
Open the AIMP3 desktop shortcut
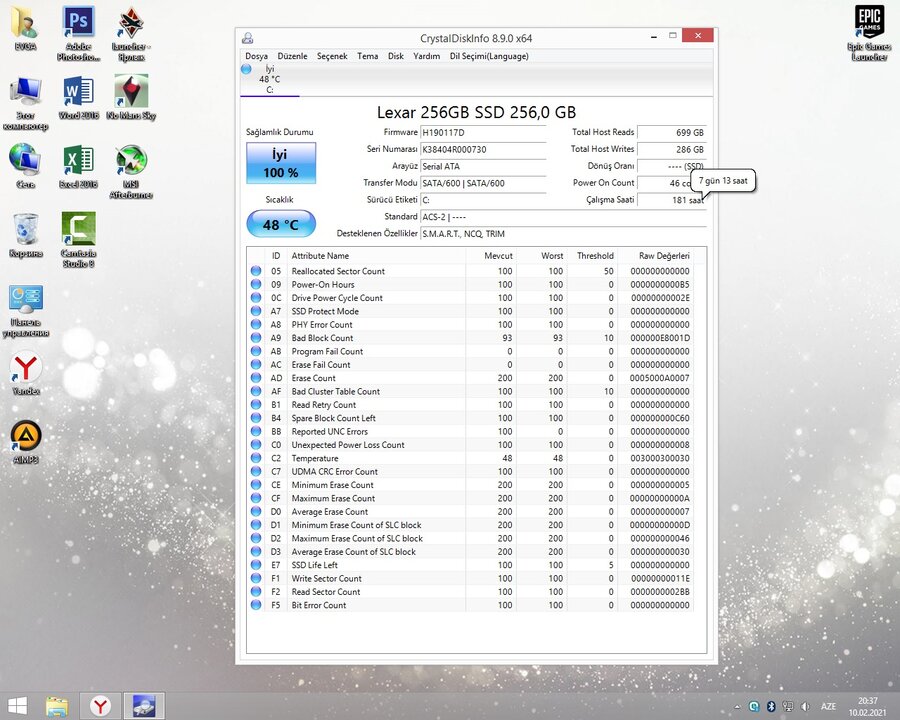pos(26,436)
